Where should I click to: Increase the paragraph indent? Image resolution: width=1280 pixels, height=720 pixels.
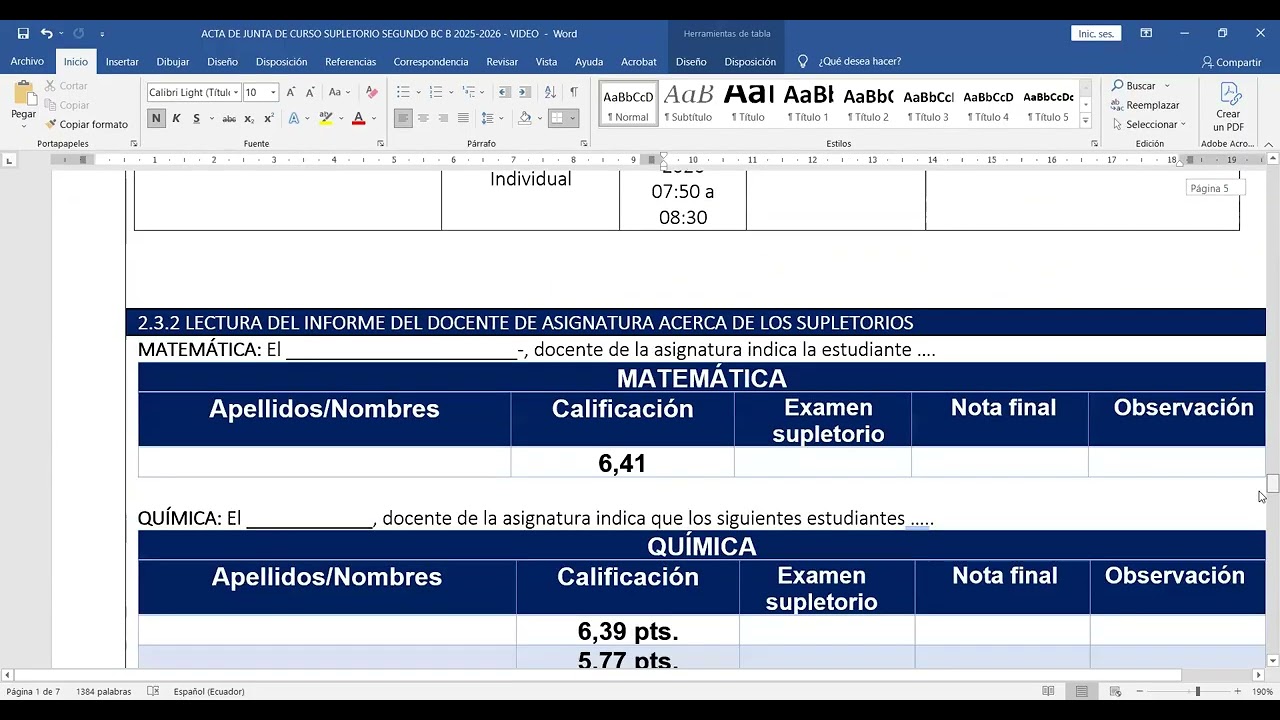click(x=524, y=92)
